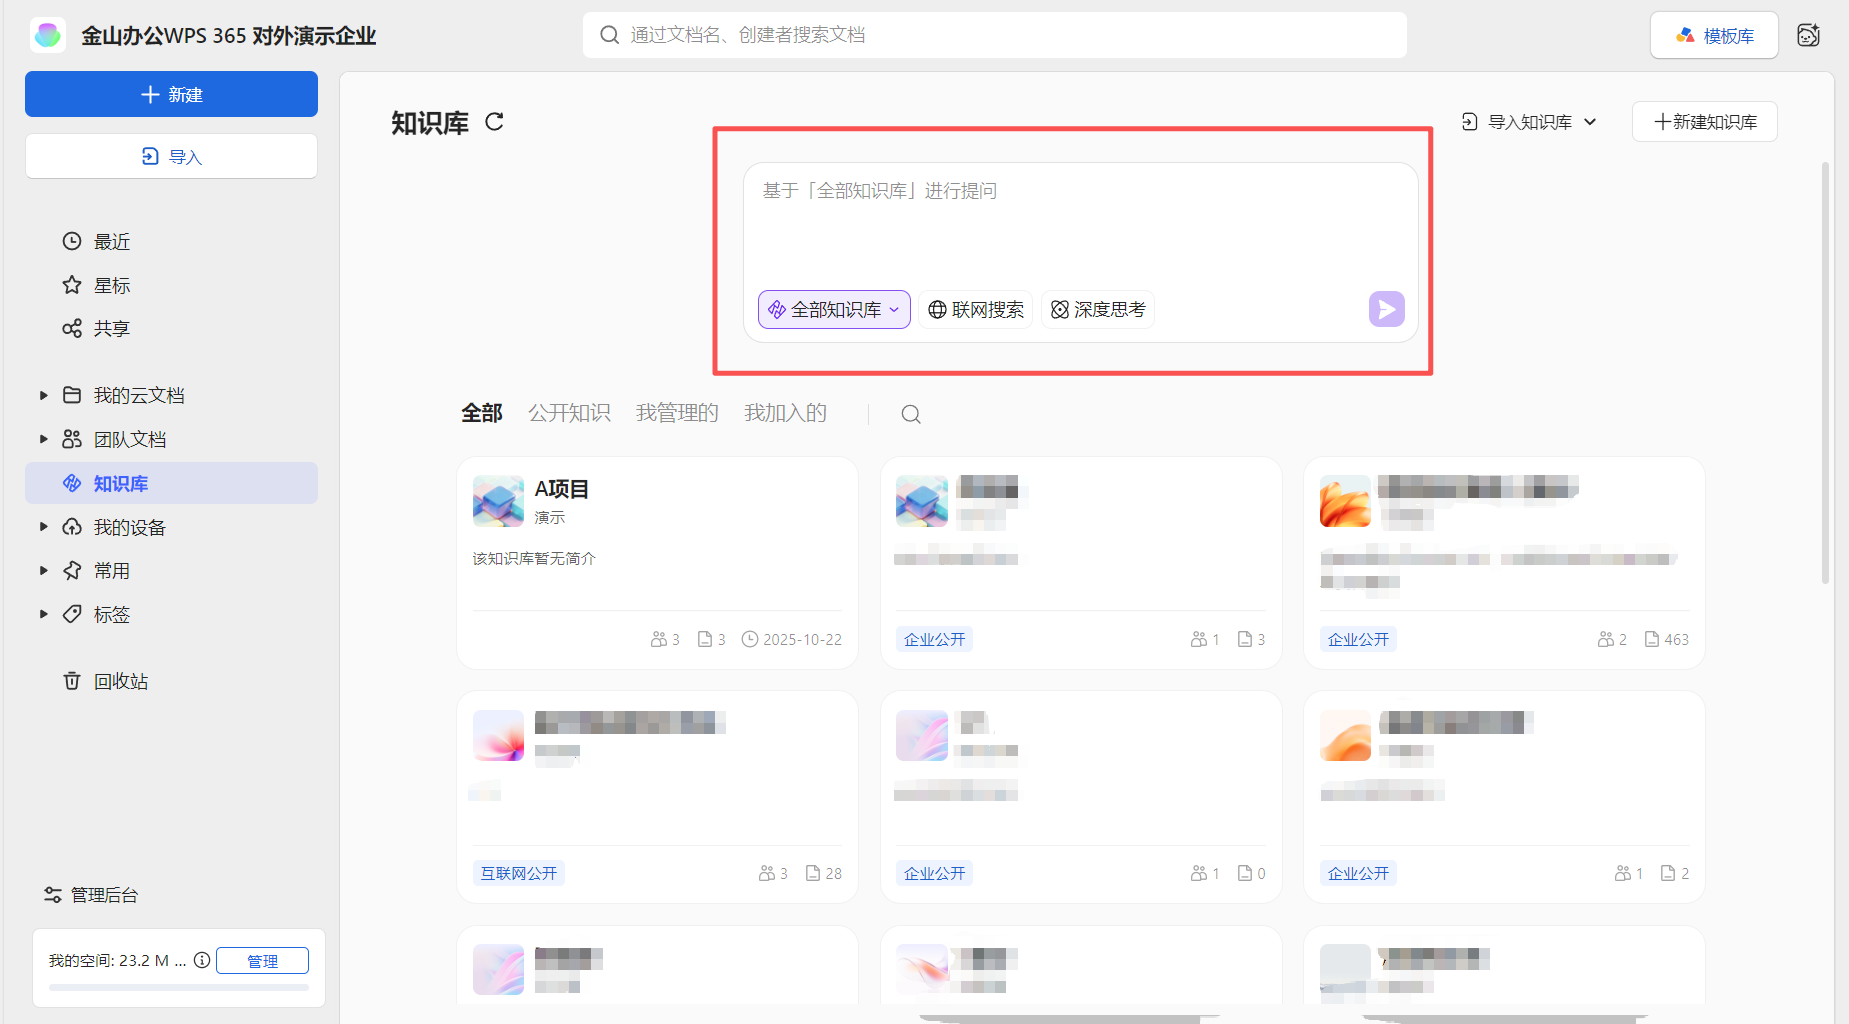Send the question with the arrow button

[1386, 309]
